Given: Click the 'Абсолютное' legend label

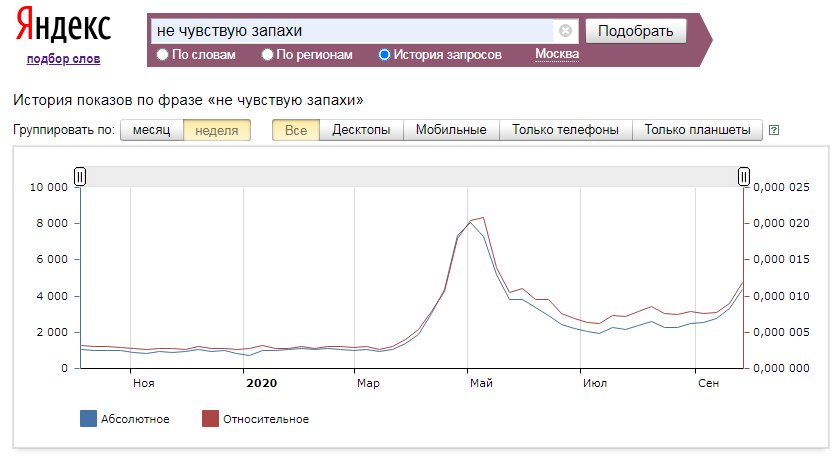Looking at the screenshot, I should [135, 419].
